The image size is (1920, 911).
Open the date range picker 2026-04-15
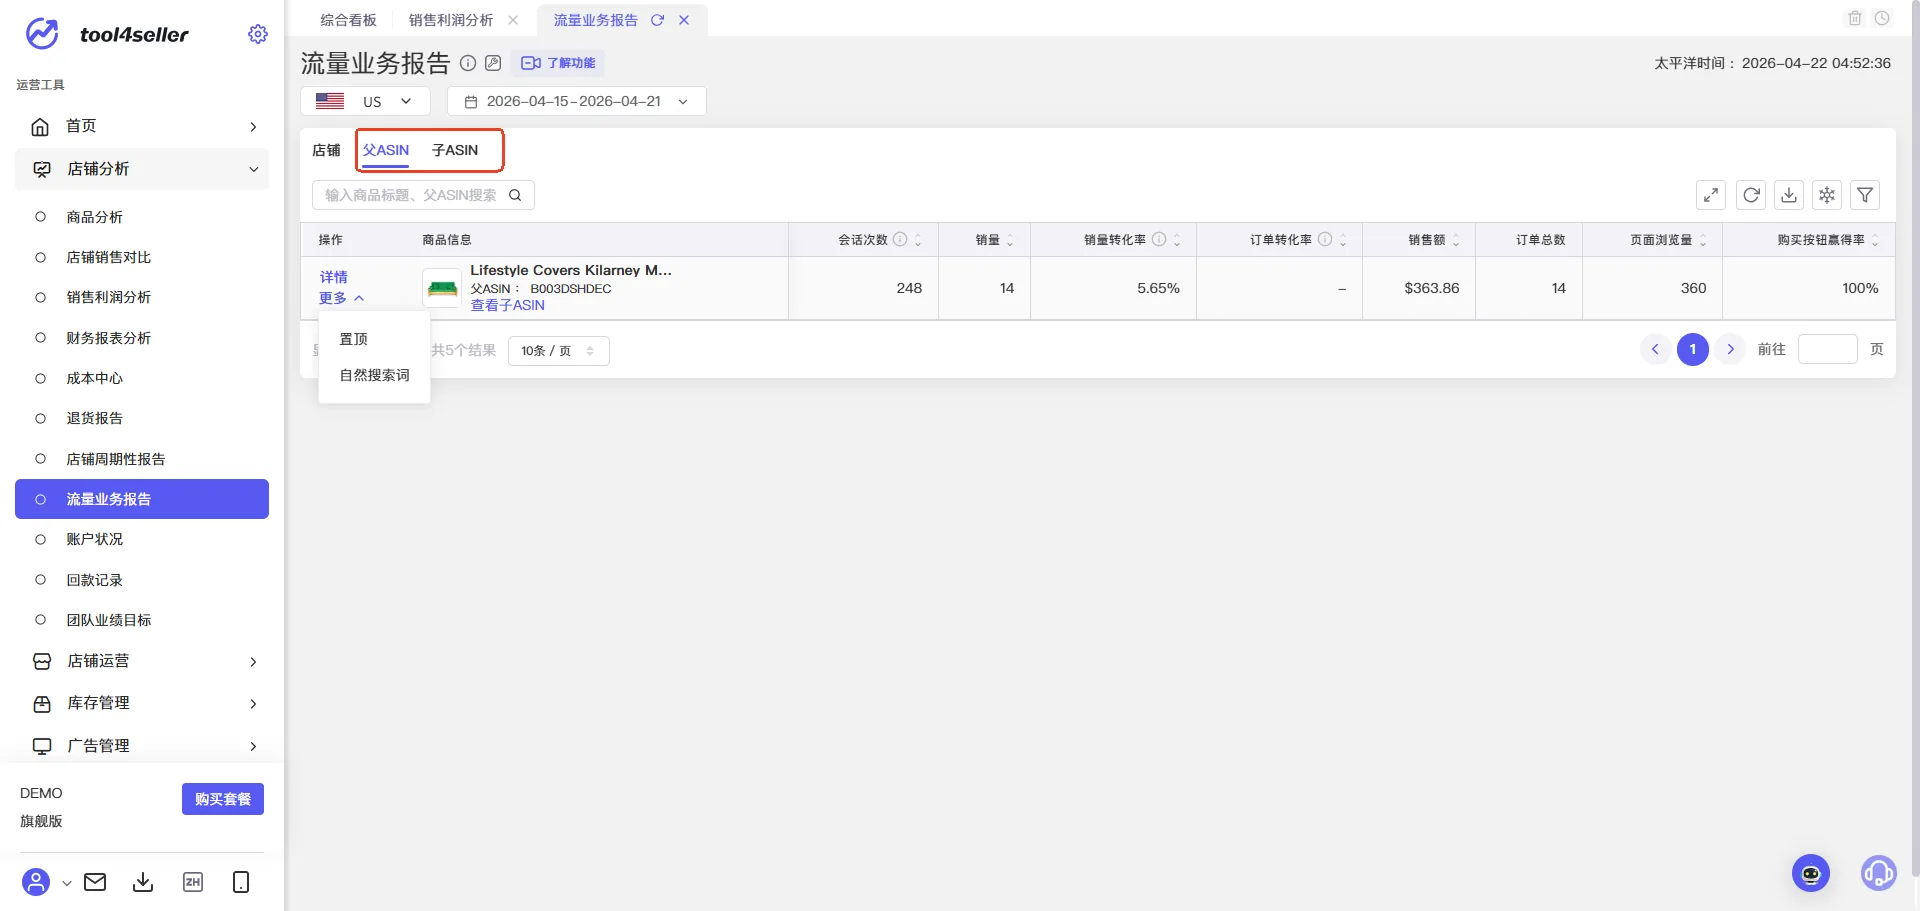coord(577,101)
